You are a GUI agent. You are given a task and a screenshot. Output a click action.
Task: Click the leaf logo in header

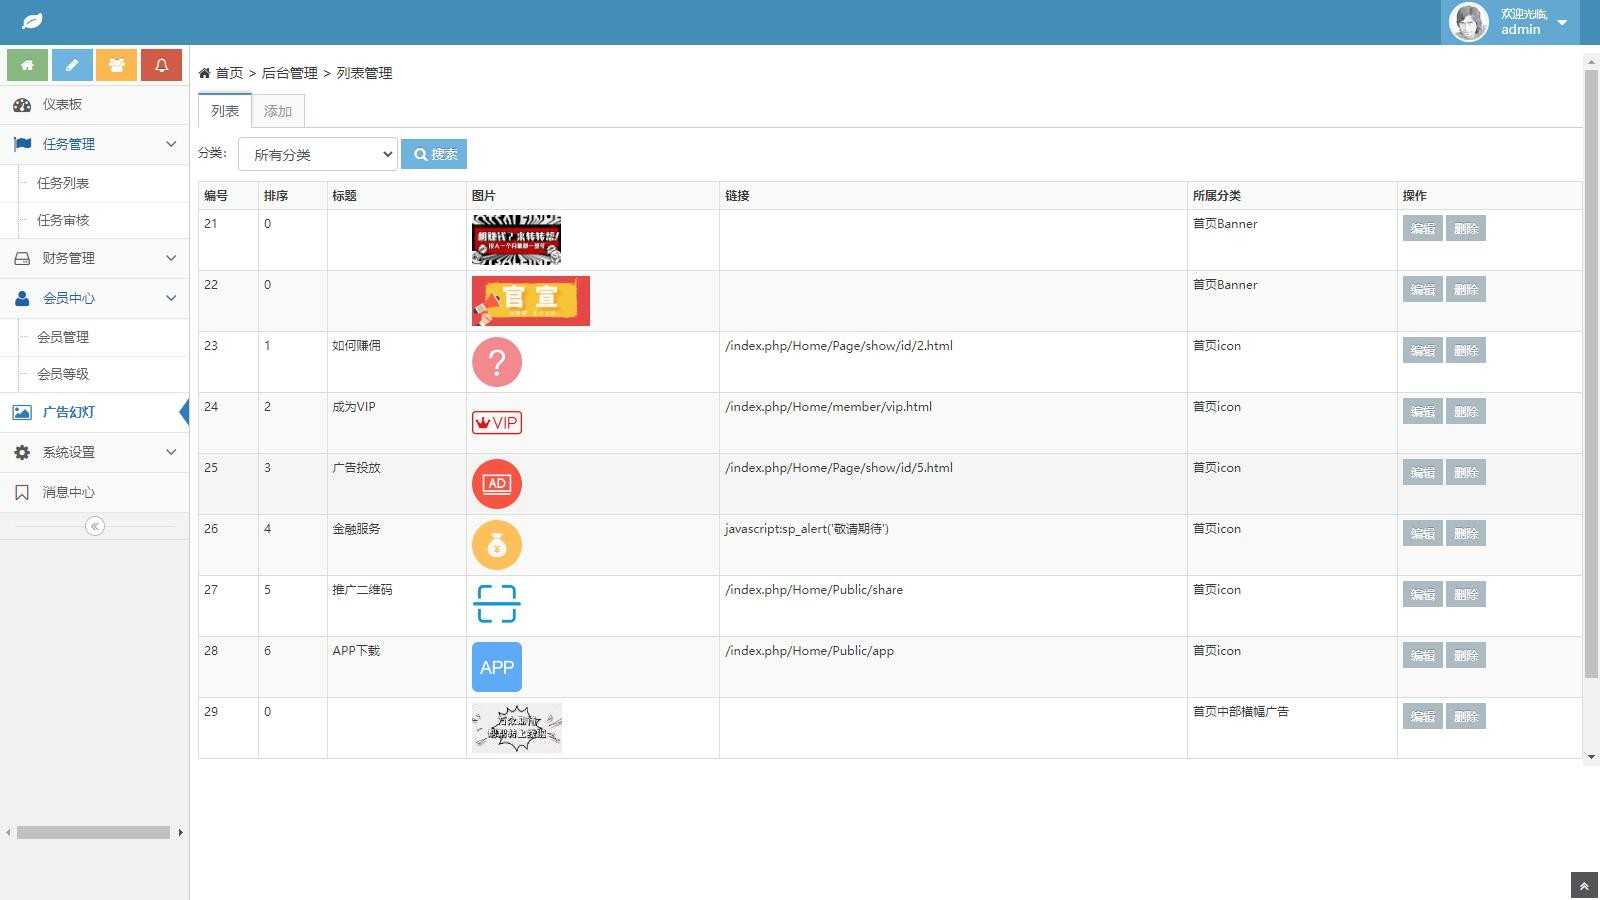click(32, 21)
